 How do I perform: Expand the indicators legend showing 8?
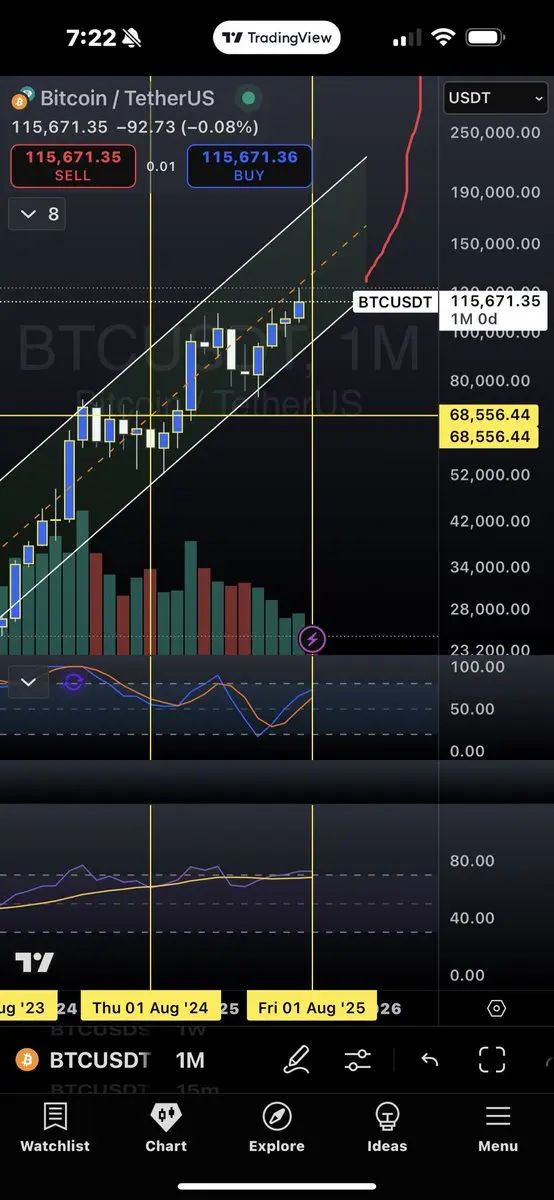(x=38, y=214)
